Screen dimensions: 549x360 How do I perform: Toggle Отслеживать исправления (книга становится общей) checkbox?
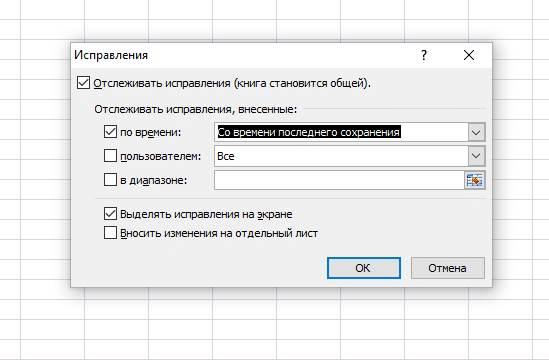pos(83,83)
